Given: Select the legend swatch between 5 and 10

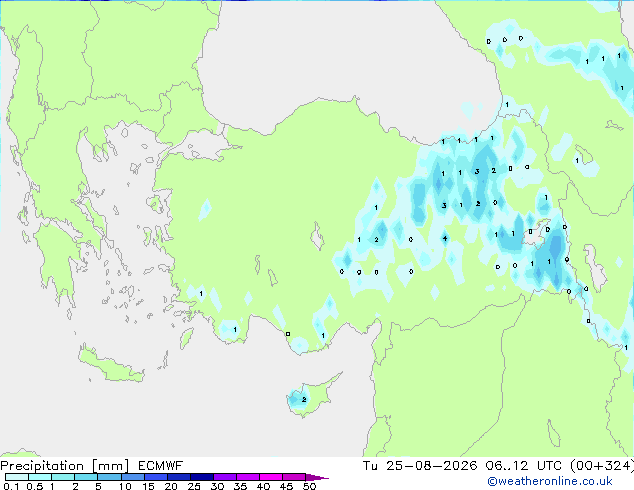Looking at the screenshot, I should click(109, 477).
